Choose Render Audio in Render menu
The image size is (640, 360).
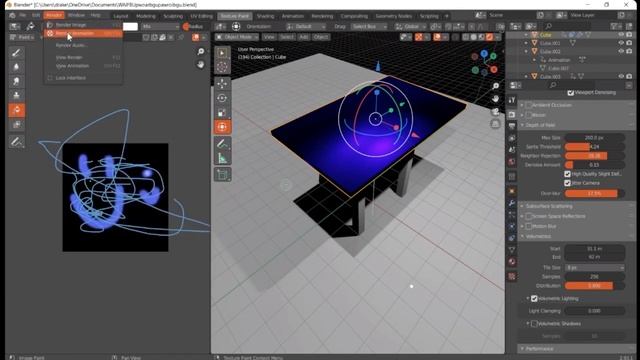83,45
